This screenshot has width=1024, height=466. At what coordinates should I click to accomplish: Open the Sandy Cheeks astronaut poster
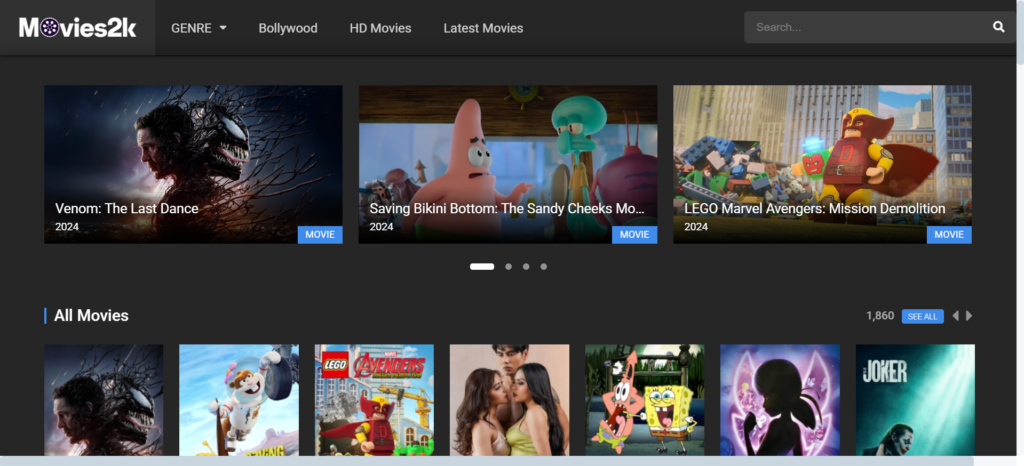point(239,400)
